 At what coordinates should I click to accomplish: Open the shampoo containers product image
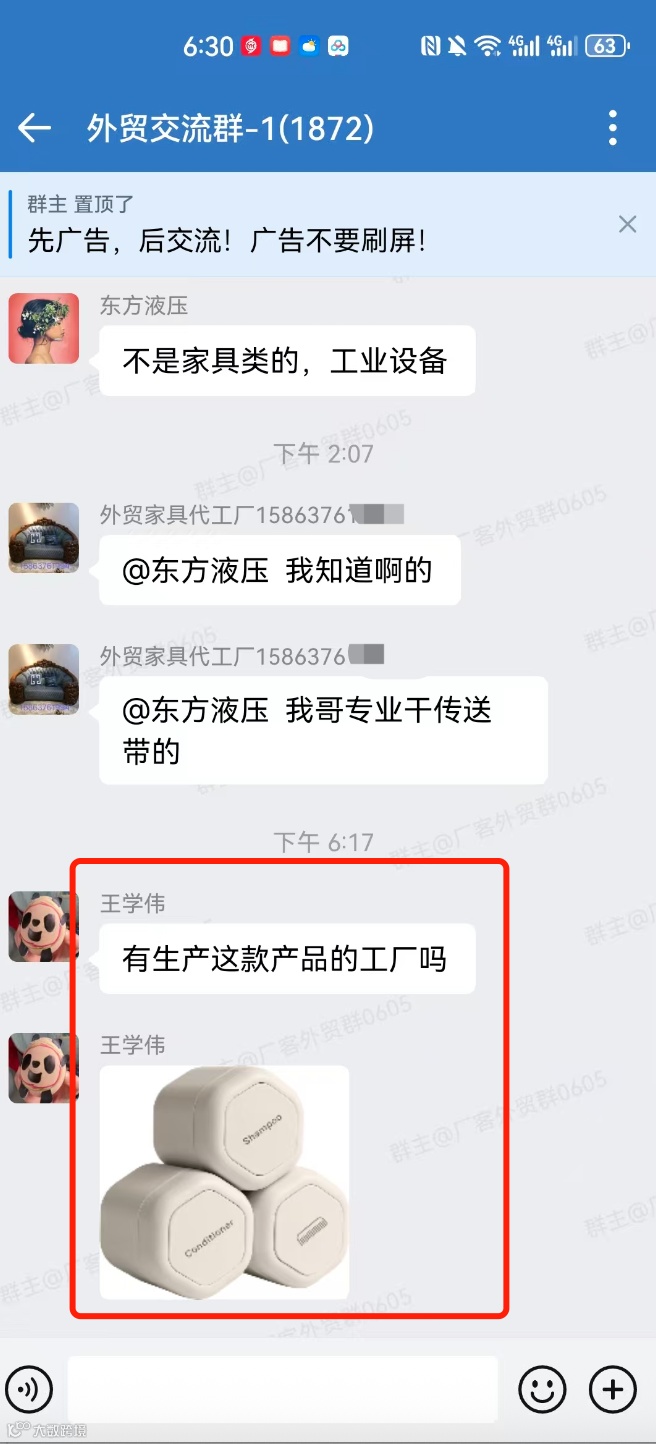click(x=224, y=1182)
